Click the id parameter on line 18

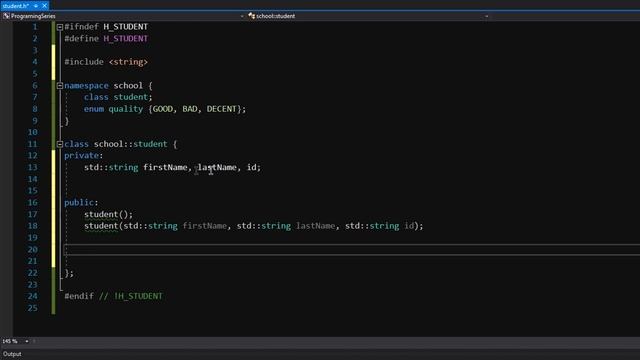click(x=409, y=226)
